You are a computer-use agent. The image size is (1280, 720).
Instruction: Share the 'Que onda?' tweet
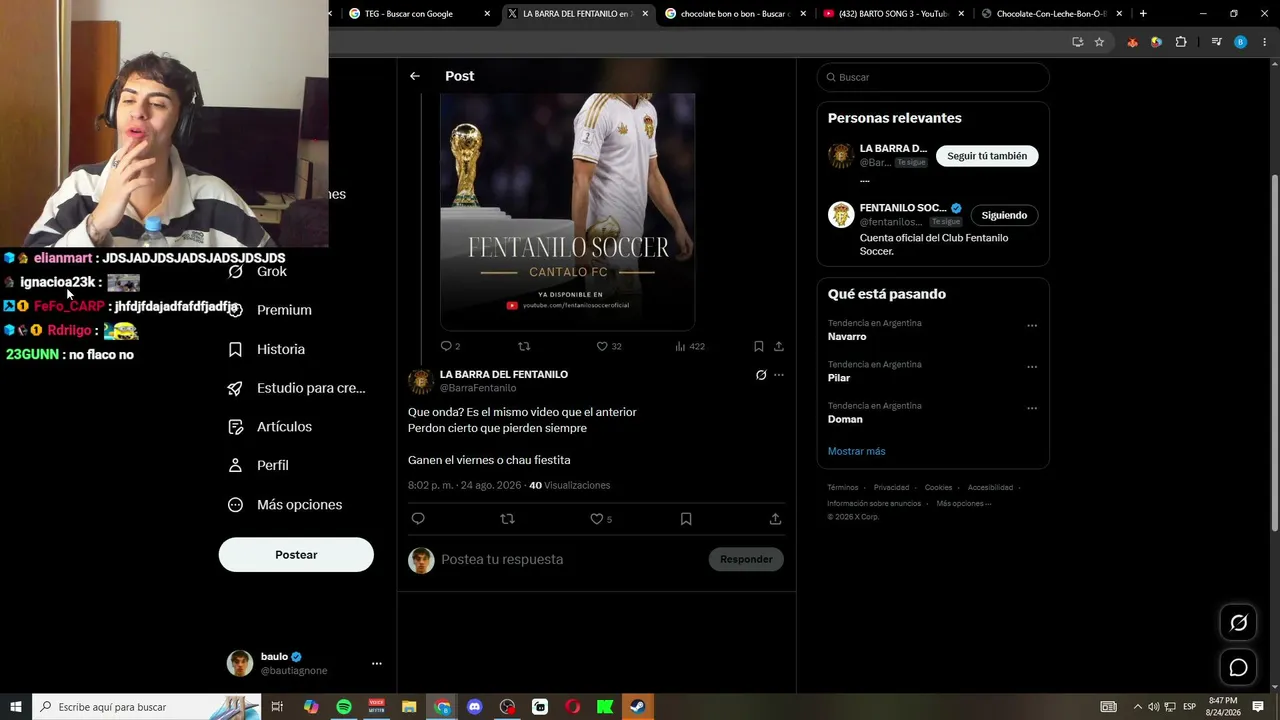click(x=775, y=519)
